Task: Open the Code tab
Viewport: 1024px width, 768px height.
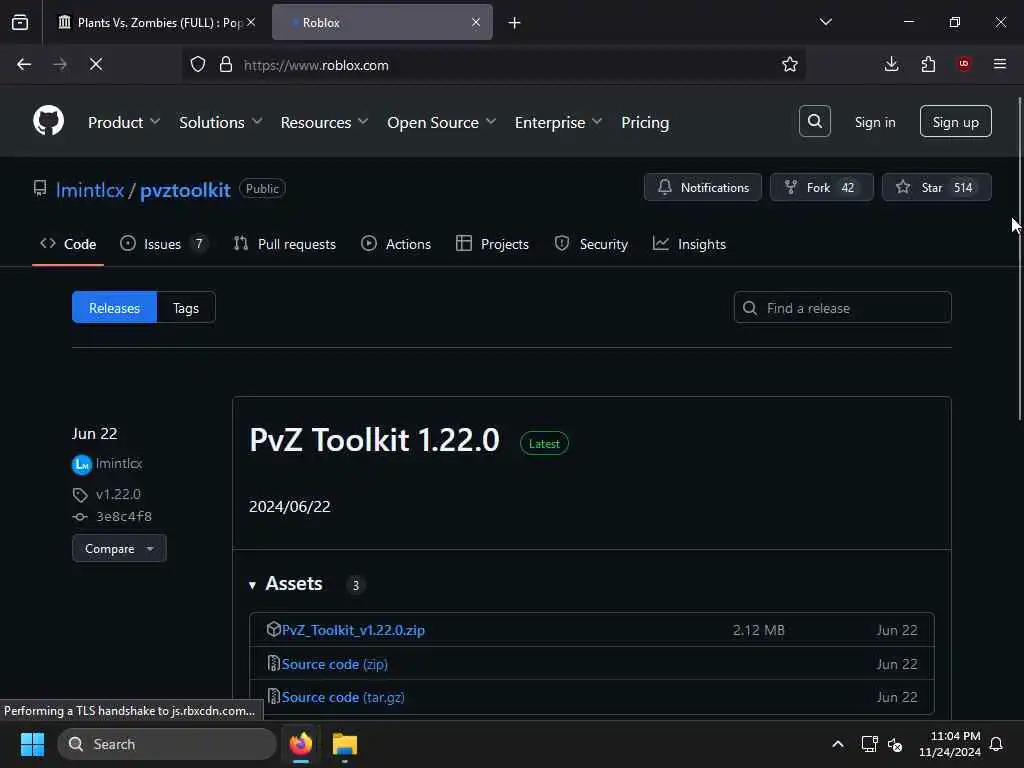Action: pos(68,244)
